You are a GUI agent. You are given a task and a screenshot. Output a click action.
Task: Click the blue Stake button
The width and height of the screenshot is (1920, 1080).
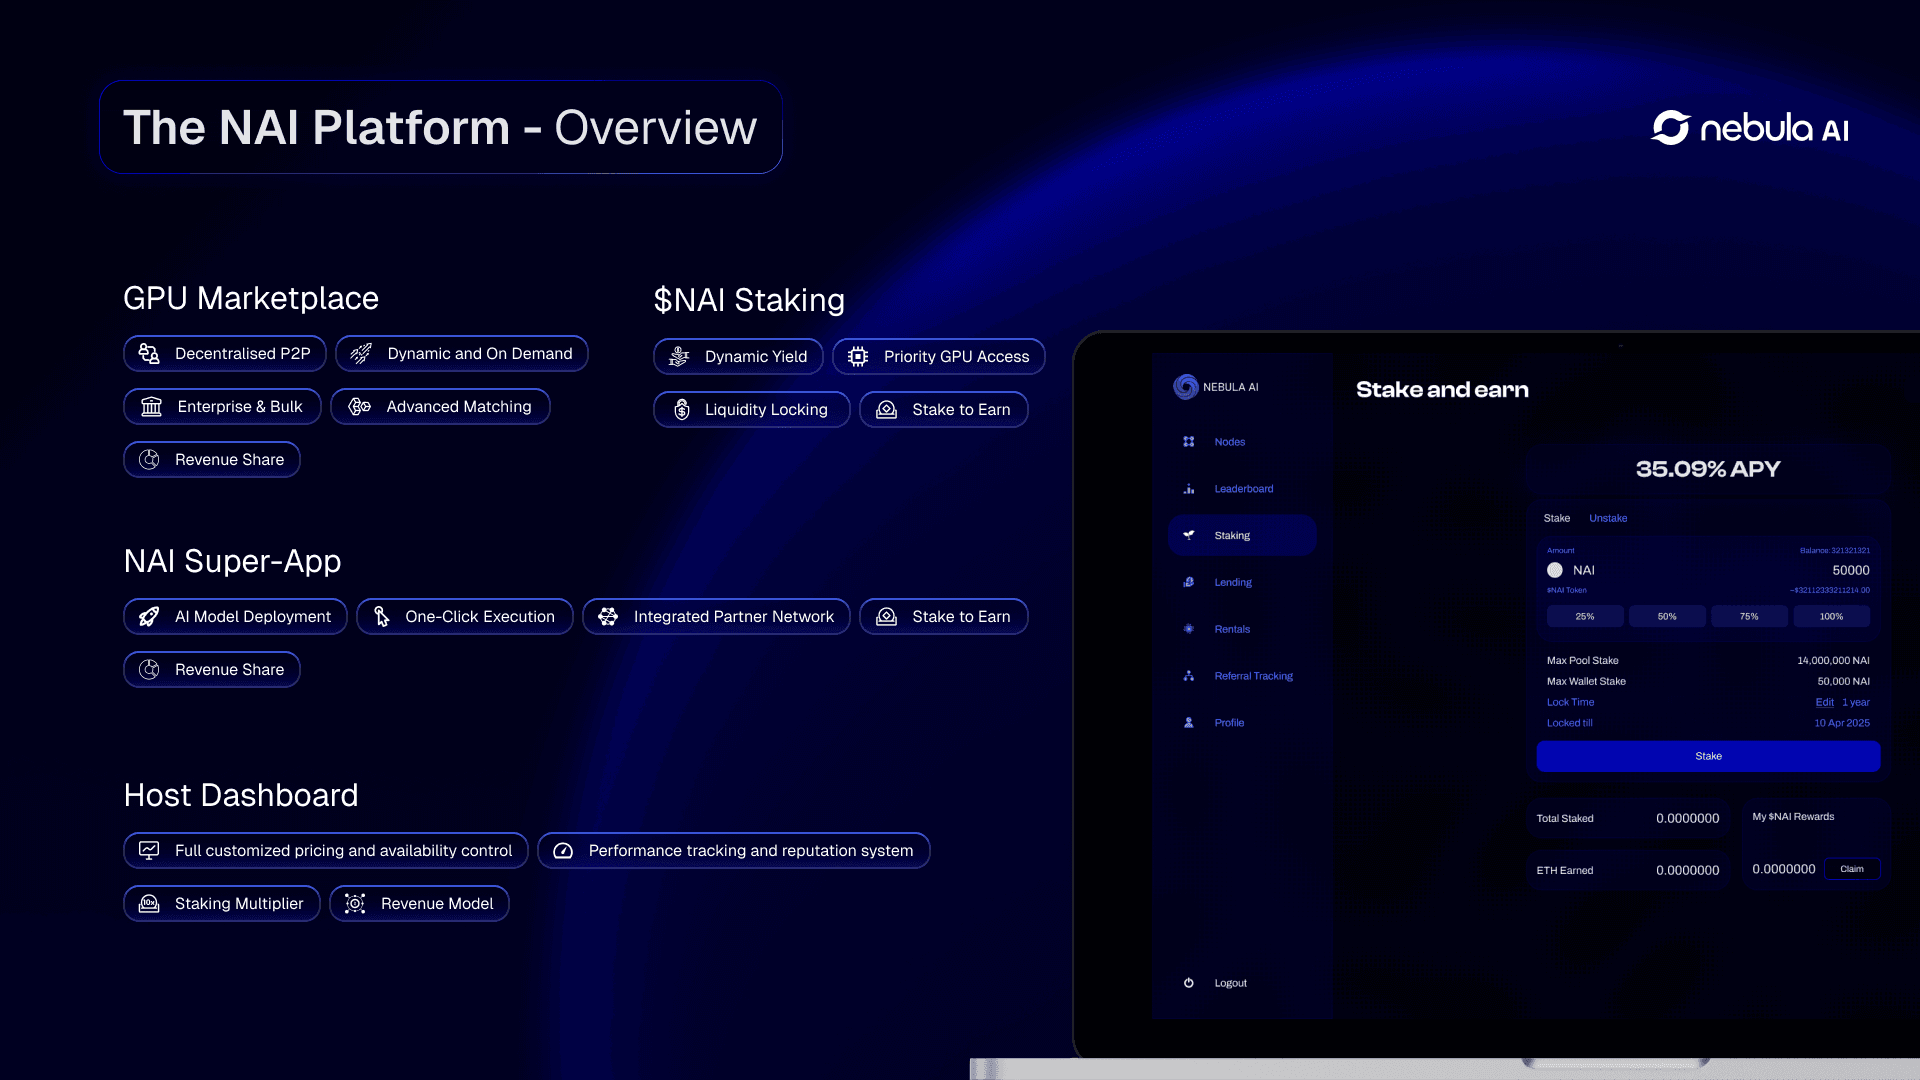click(1708, 756)
